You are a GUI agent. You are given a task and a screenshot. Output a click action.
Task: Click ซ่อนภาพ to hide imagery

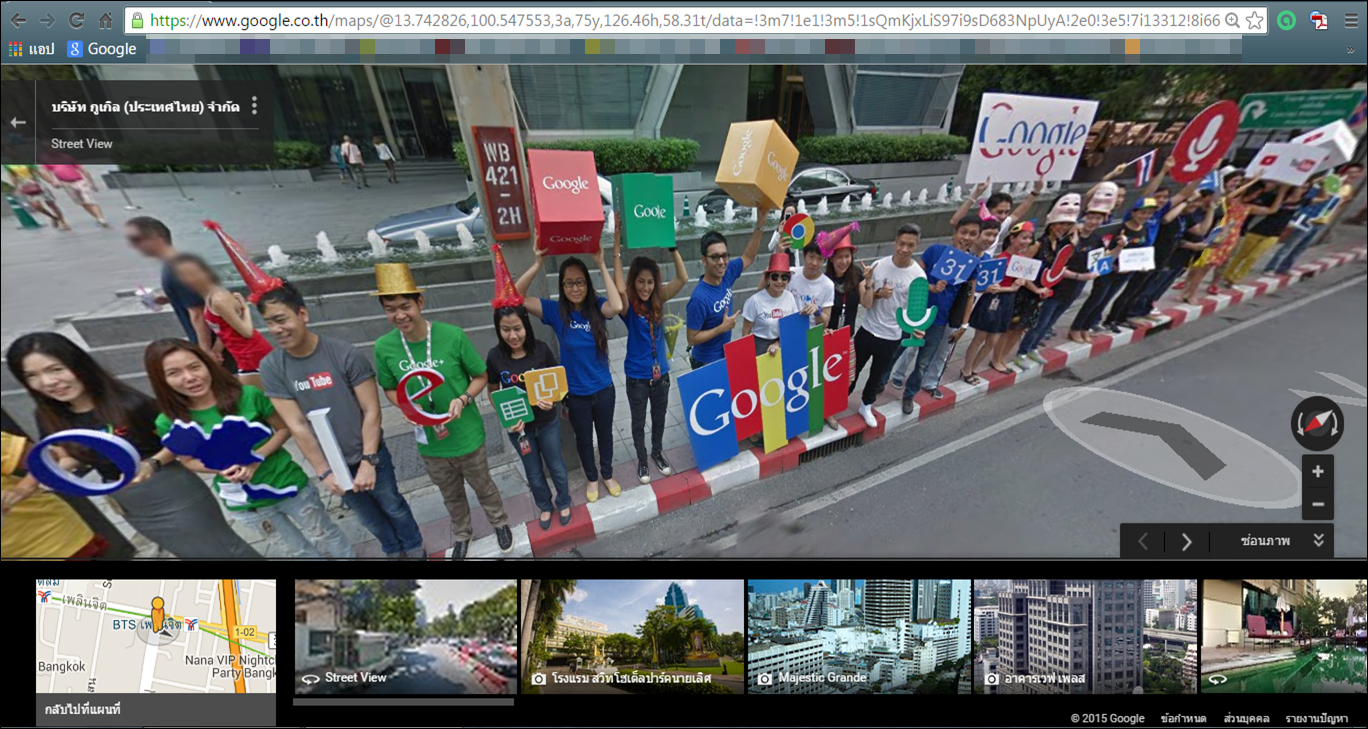[x=1265, y=541]
